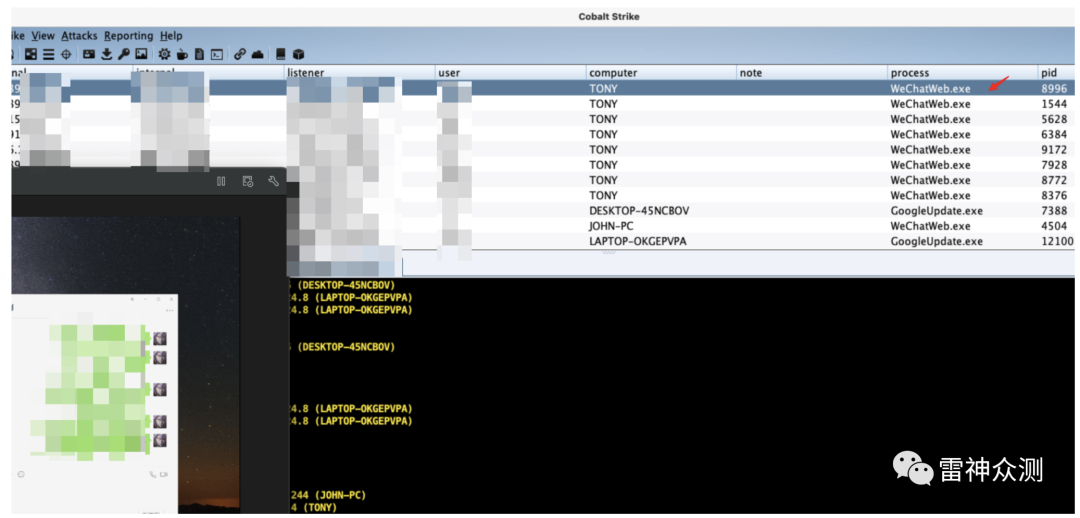Viewport: 1080px width, 518px height.
Task: Click the wrench icon in desktop viewer
Action: point(273,181)
